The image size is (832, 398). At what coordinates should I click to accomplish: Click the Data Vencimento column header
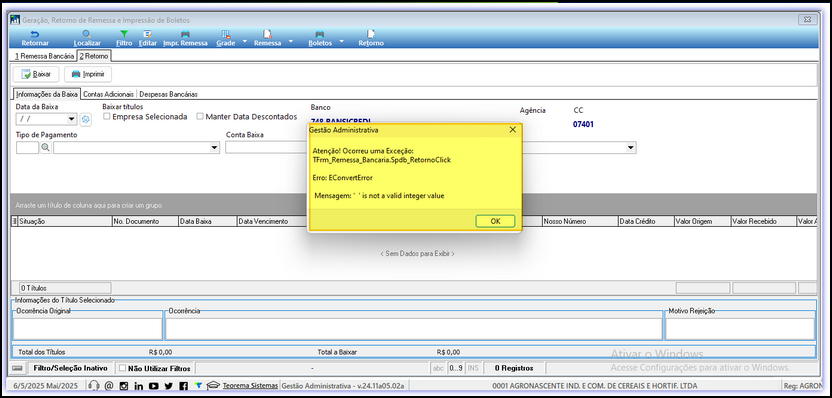point(272,221)
